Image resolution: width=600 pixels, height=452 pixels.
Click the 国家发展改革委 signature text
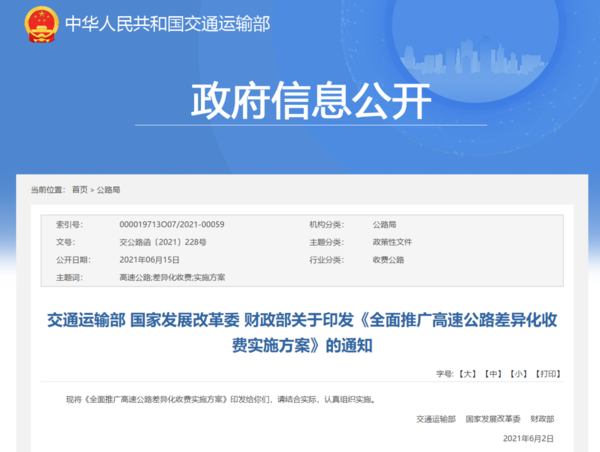(x=491, y=419)
